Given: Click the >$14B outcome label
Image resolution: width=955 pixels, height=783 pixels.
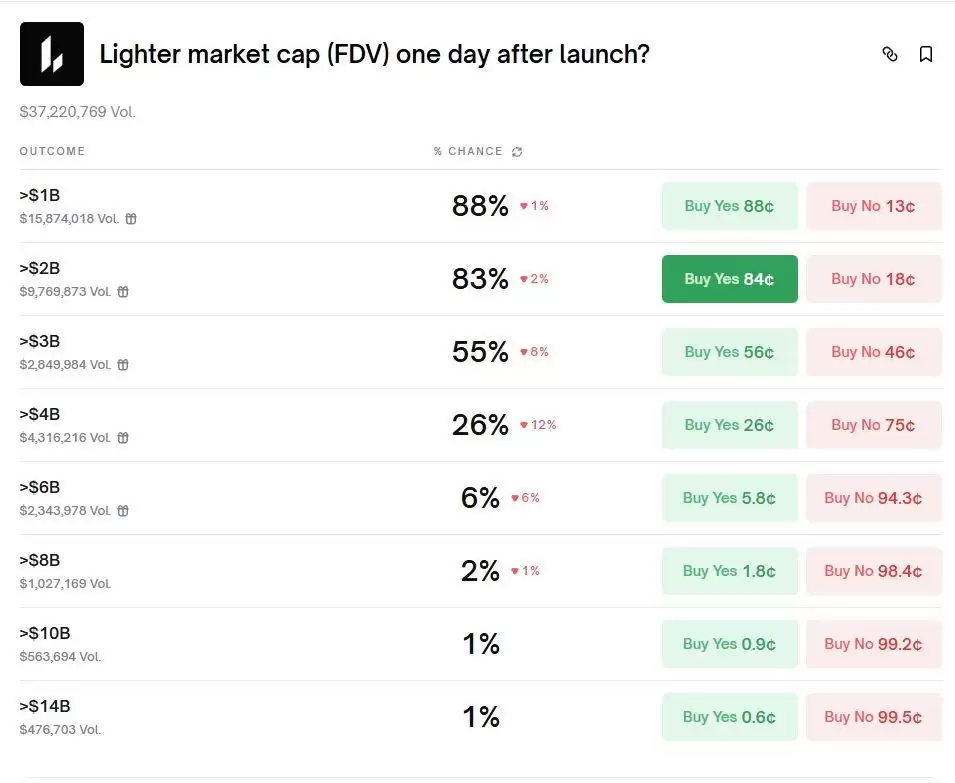Looking at the screenshot, I should 44,706.
